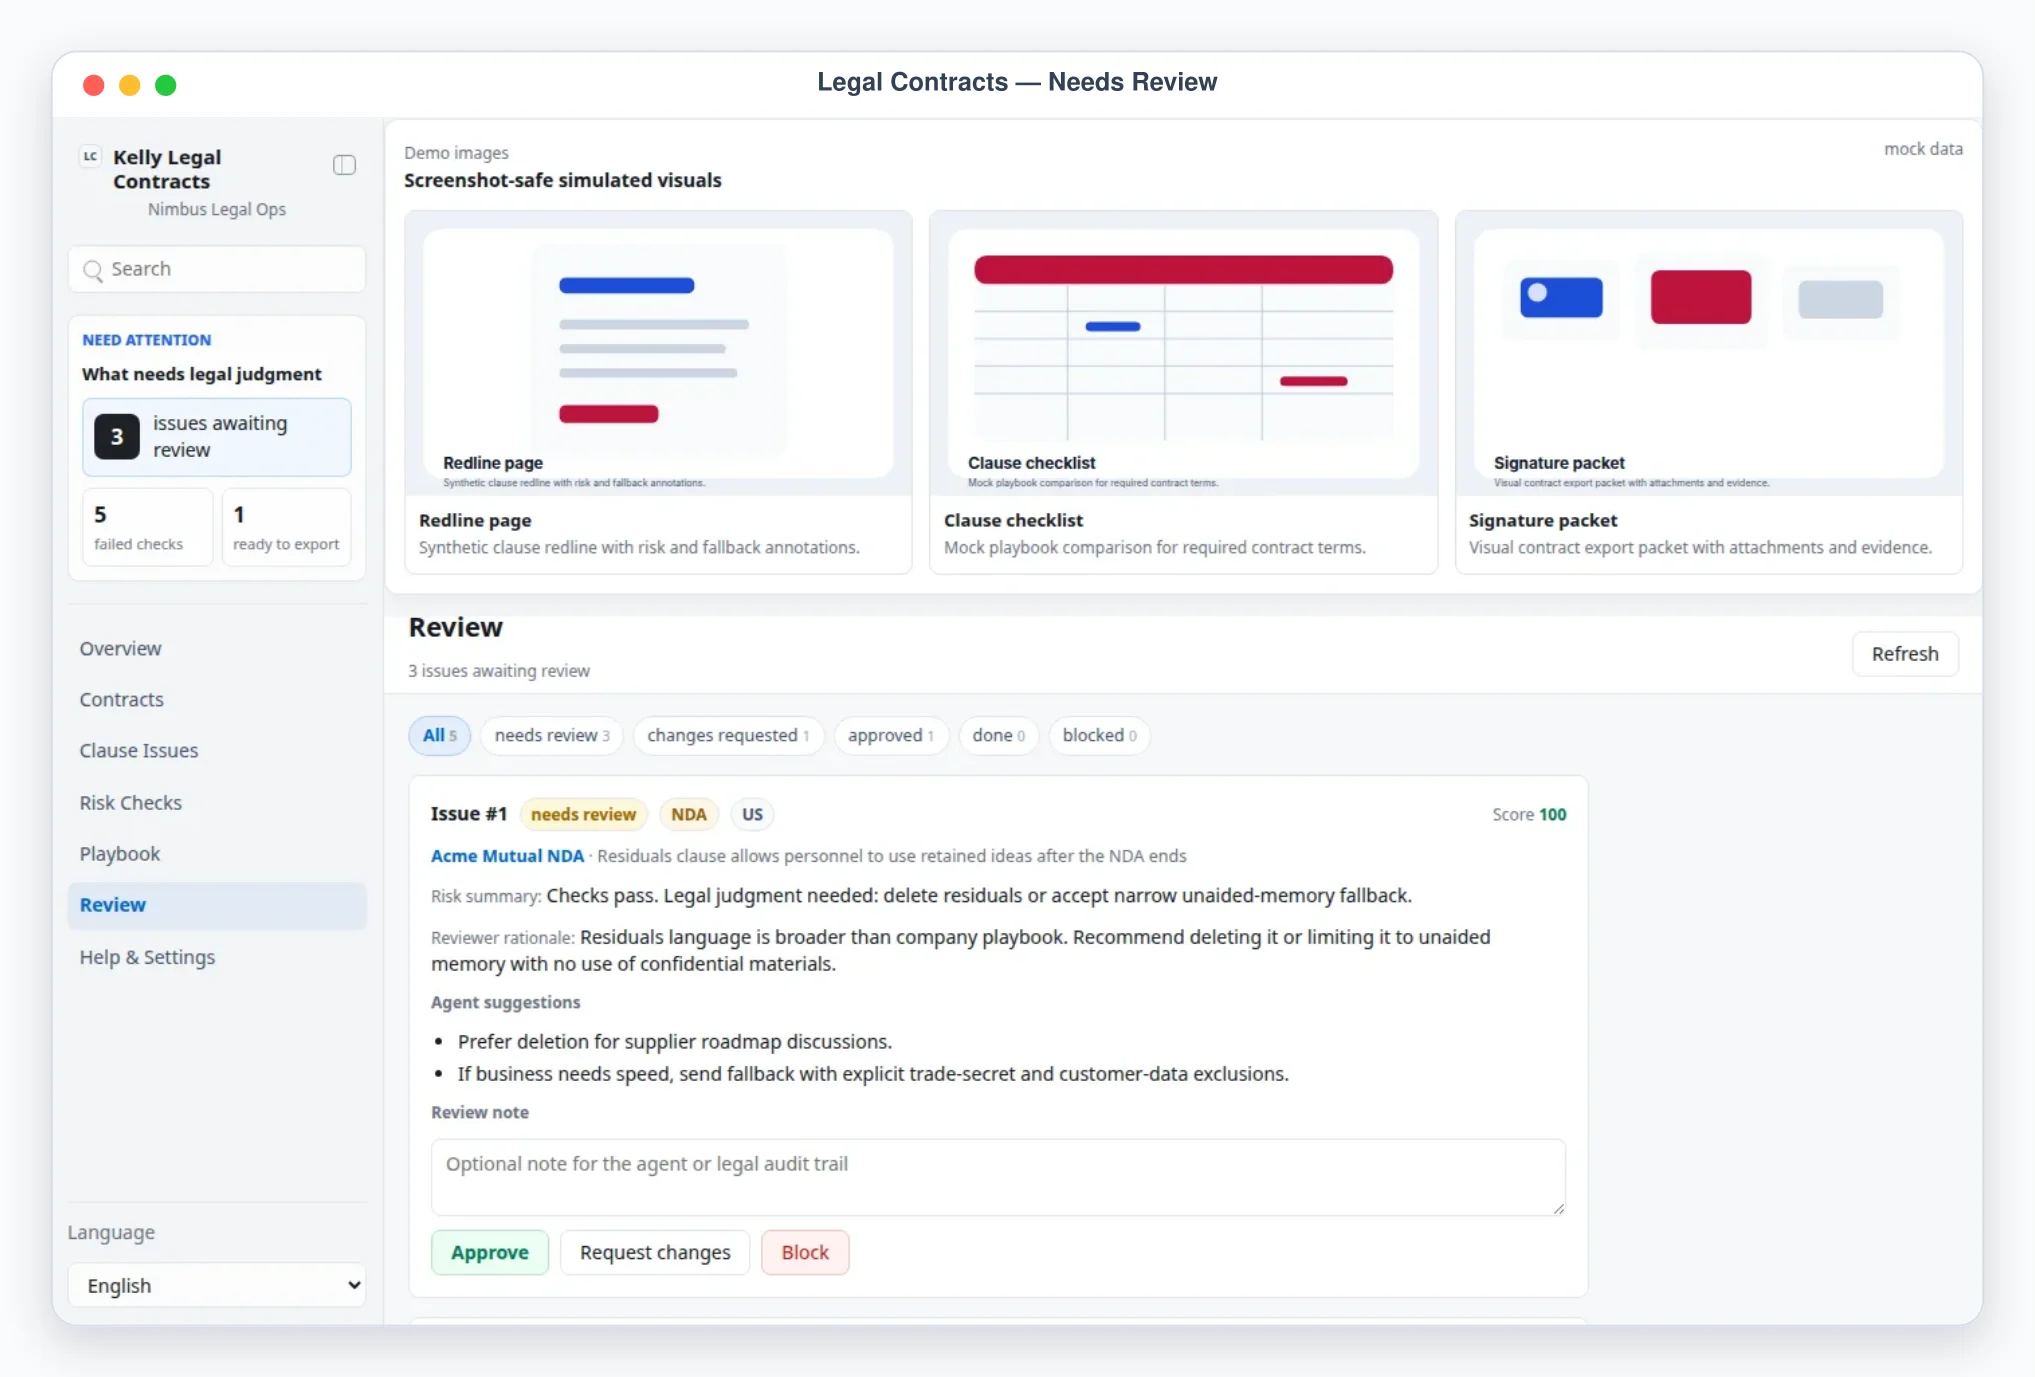Image resolution: width=2035 pixels, height=1377 pixels.
Task: Toggle the sidebar collapse icon
Action: pos(344,165)
